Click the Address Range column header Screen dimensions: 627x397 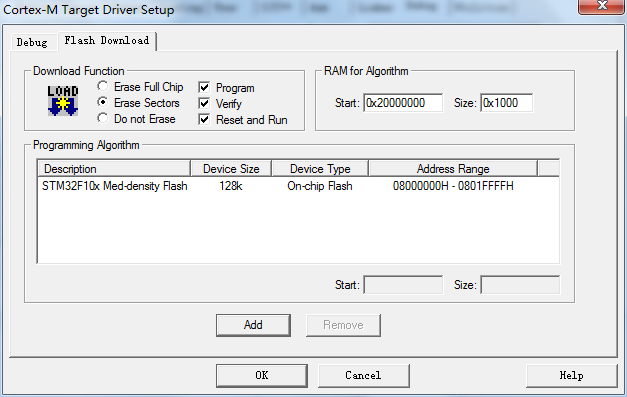(453, 169)
